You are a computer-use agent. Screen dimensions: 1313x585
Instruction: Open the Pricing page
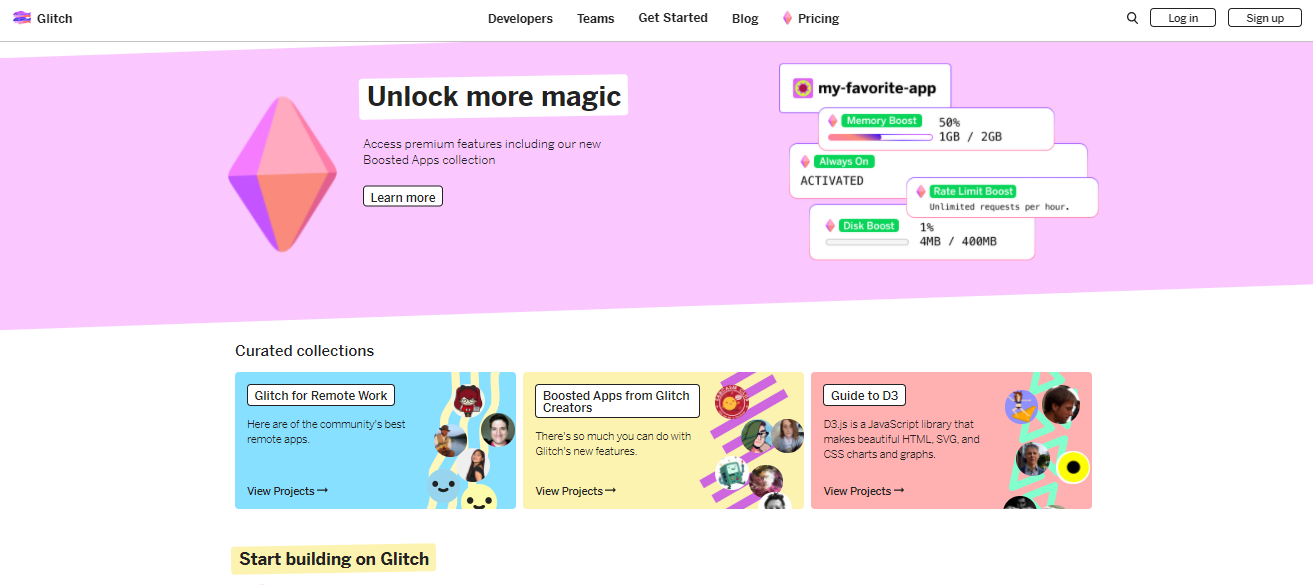(x=818, y=18)
